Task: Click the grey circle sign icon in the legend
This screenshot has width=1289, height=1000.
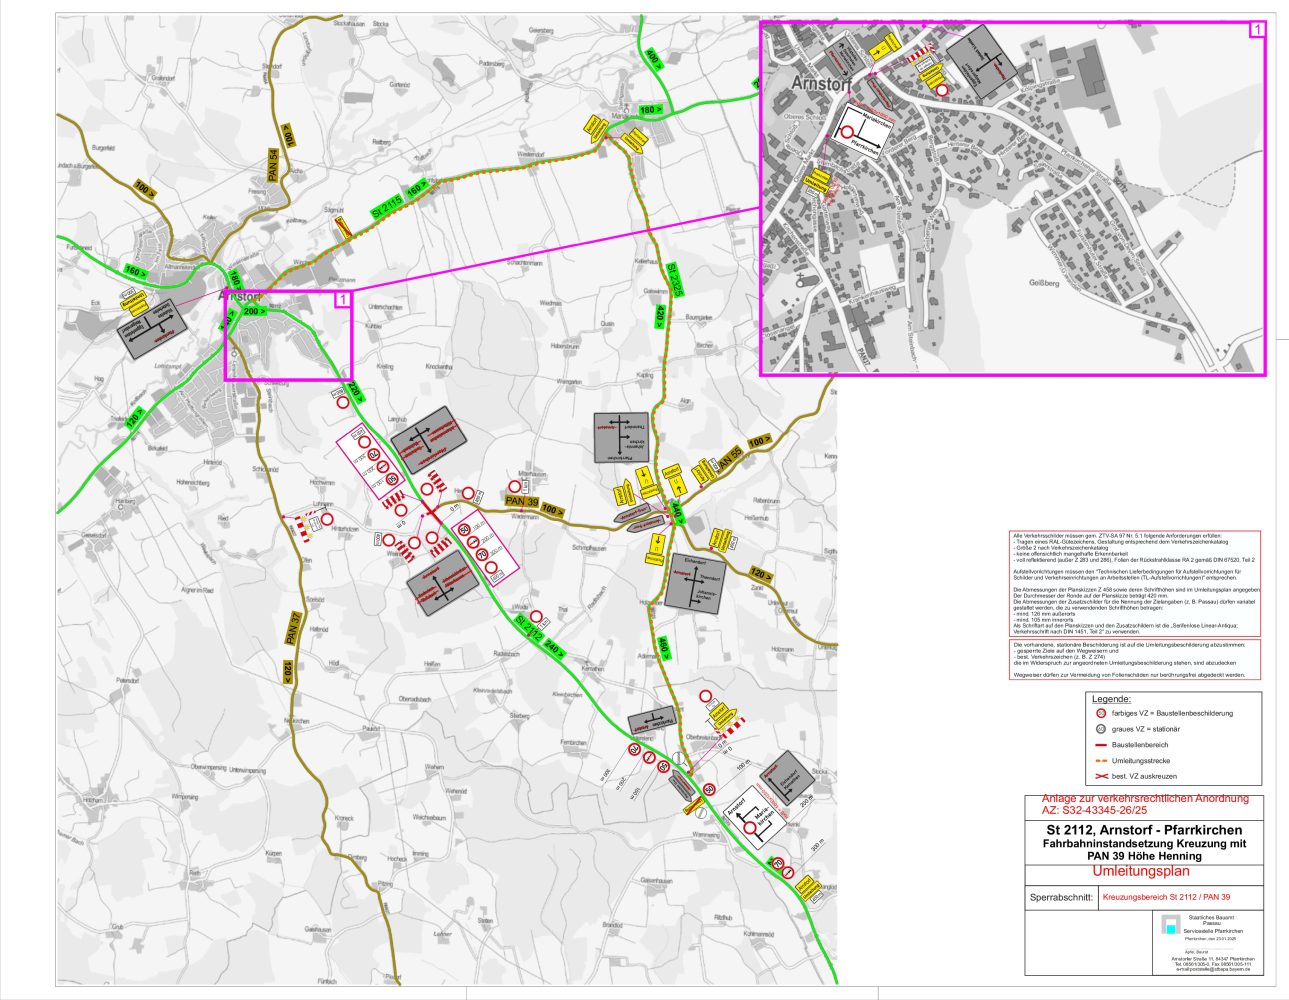Action: pyautogui.click(x=1100, y=729)
